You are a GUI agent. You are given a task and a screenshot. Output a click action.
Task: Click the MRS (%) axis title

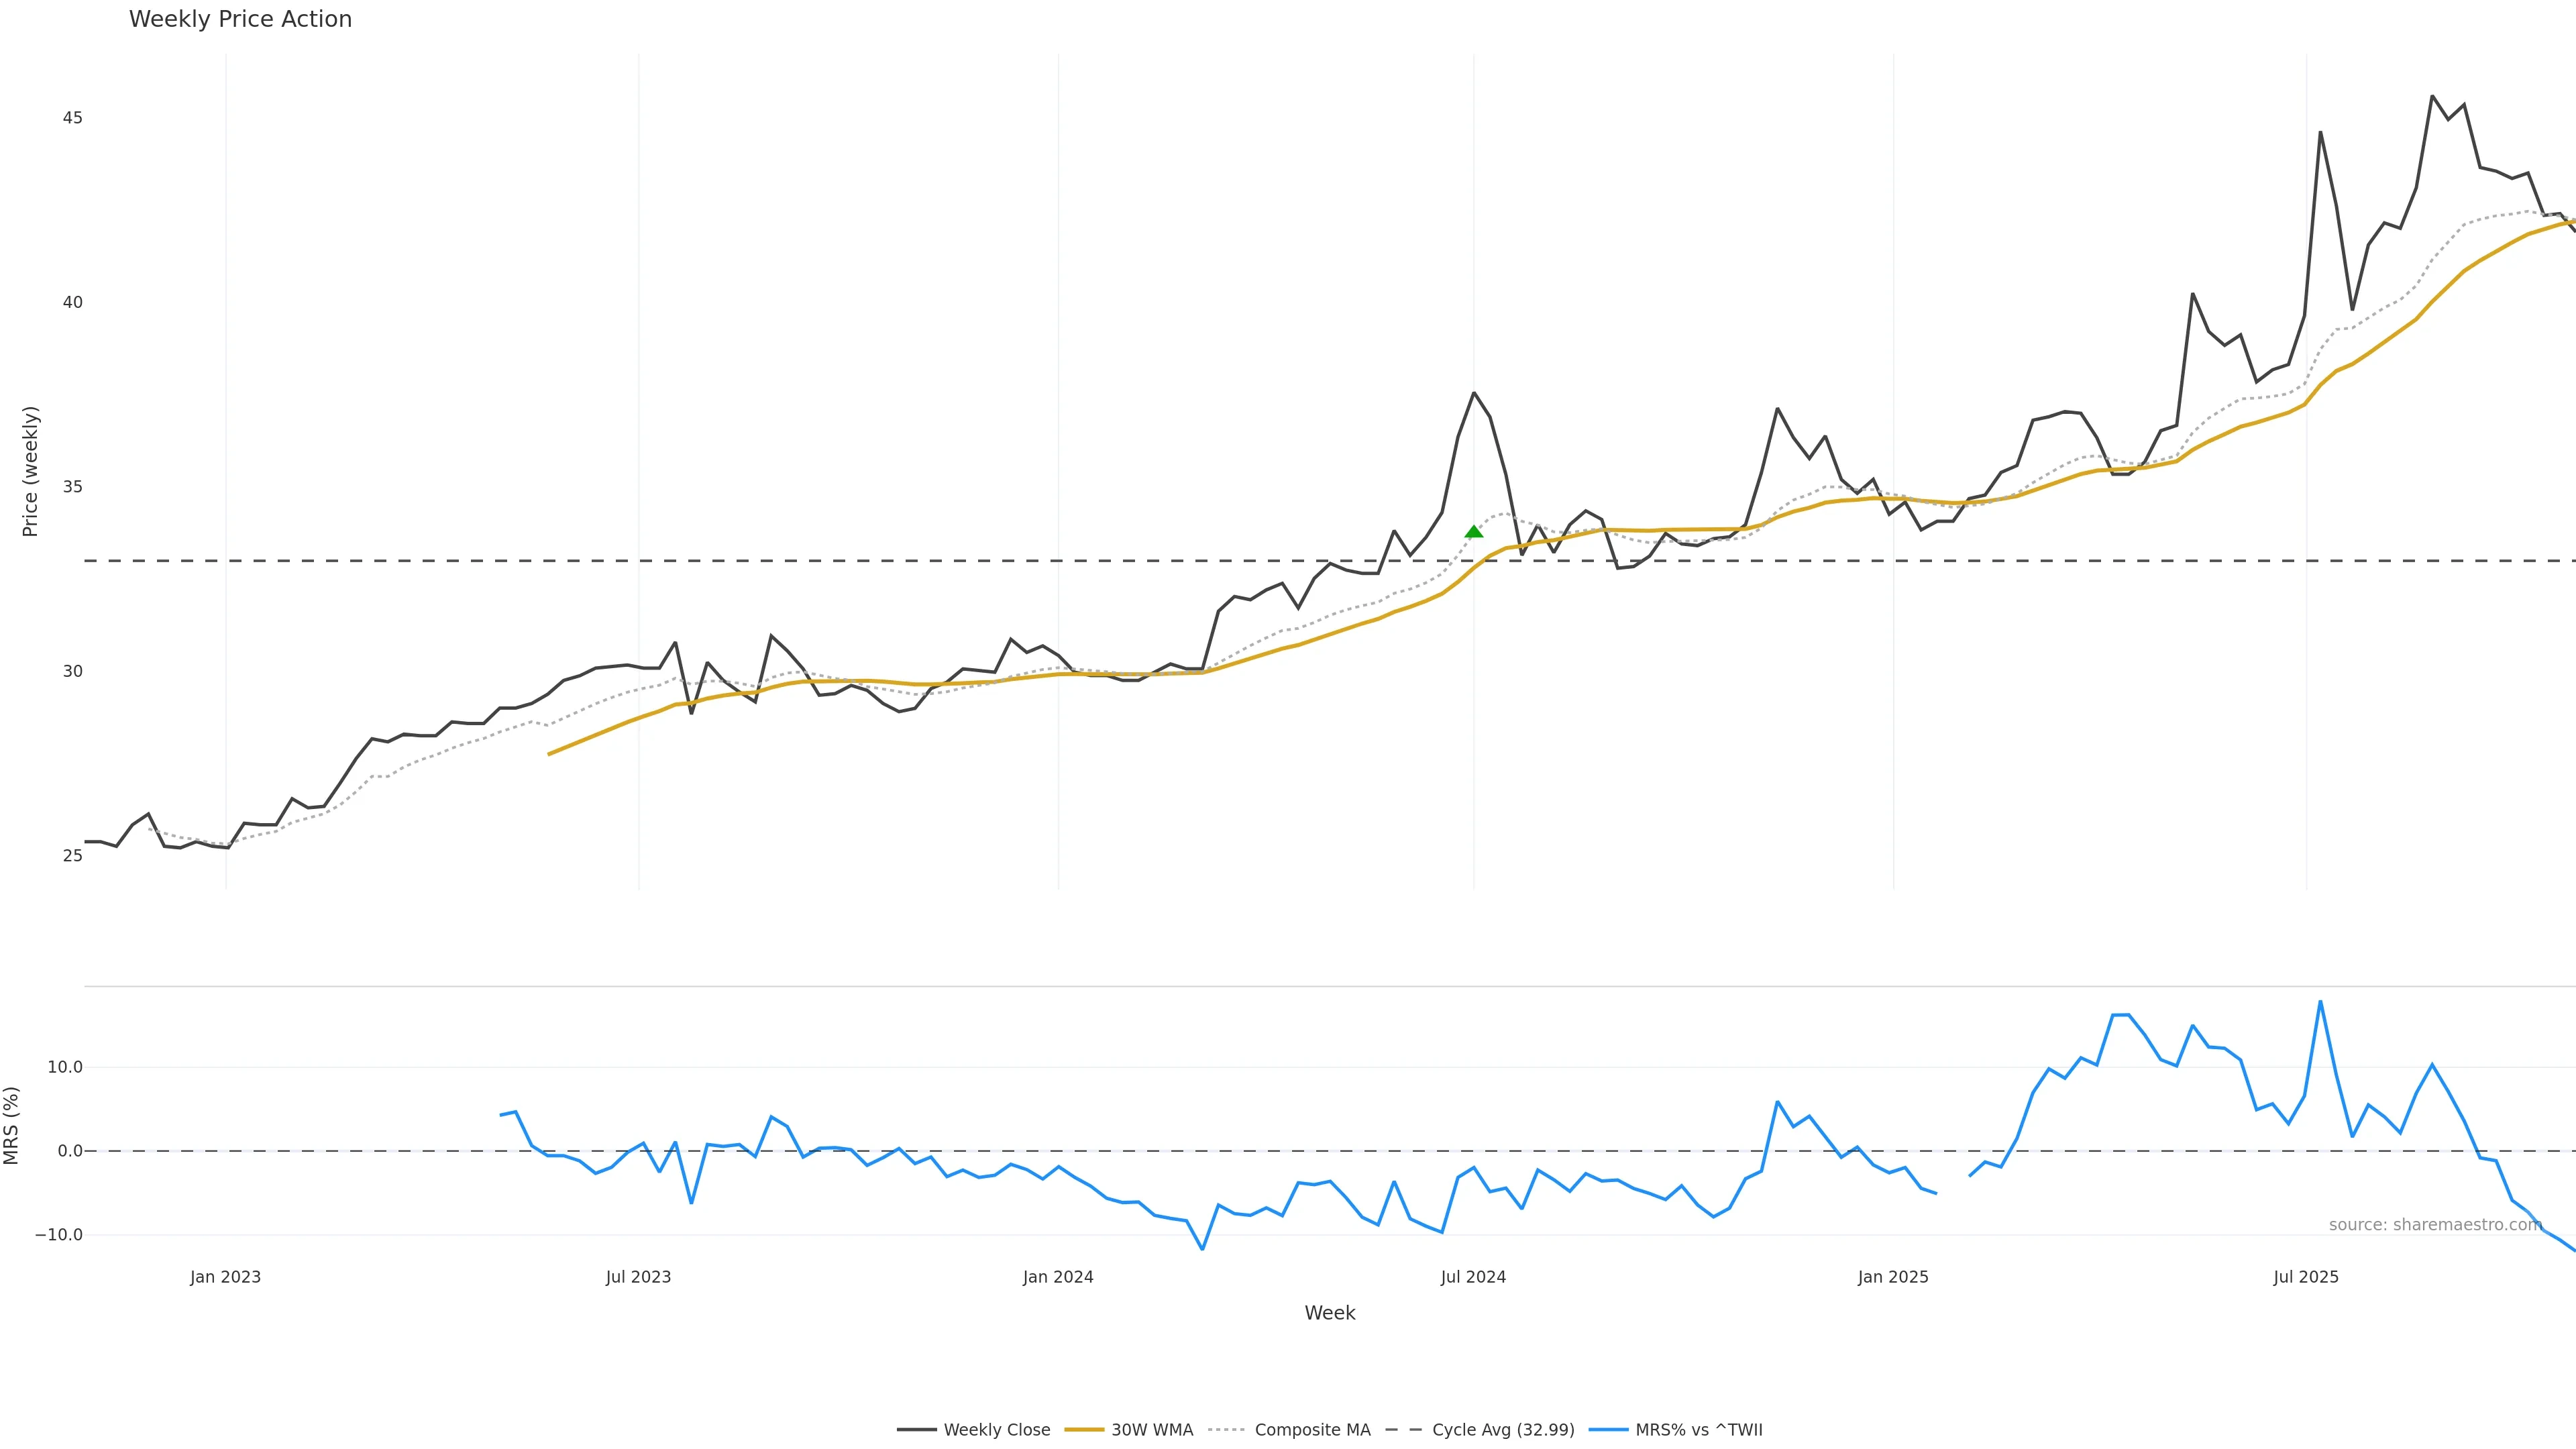[x=11, y=1125]
